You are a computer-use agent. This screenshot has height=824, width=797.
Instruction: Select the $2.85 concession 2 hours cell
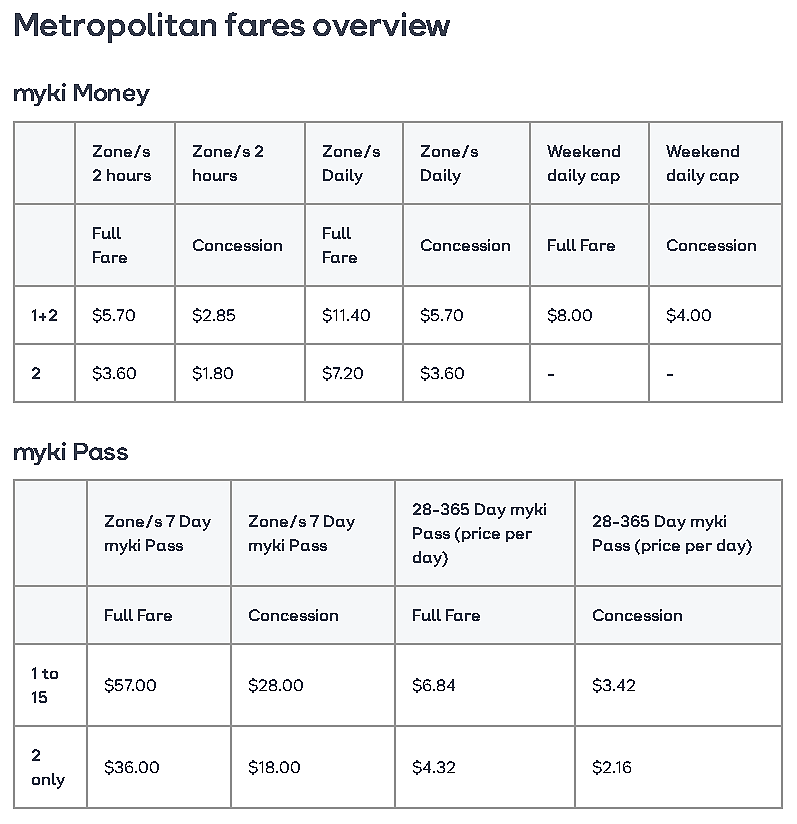click(240, 315)
